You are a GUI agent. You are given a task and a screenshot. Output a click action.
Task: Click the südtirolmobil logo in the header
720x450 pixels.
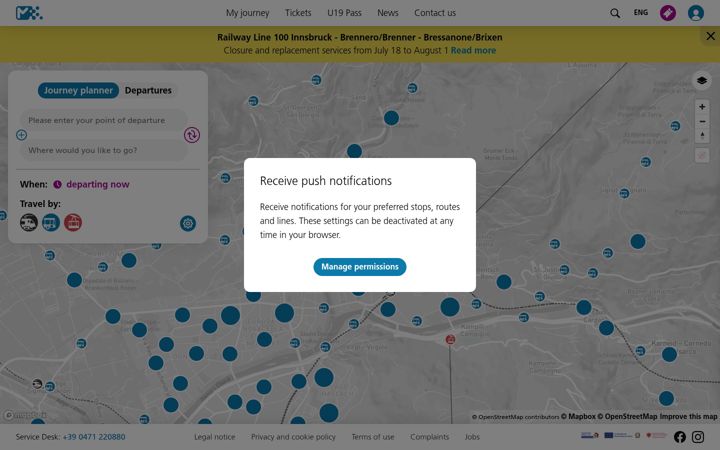pyautogui.click(x=29, y=13)
